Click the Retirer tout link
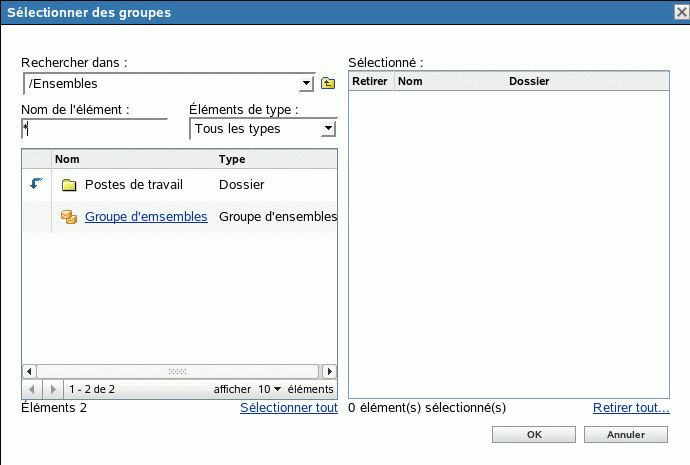The image size is (690, 465). point(631,407)
